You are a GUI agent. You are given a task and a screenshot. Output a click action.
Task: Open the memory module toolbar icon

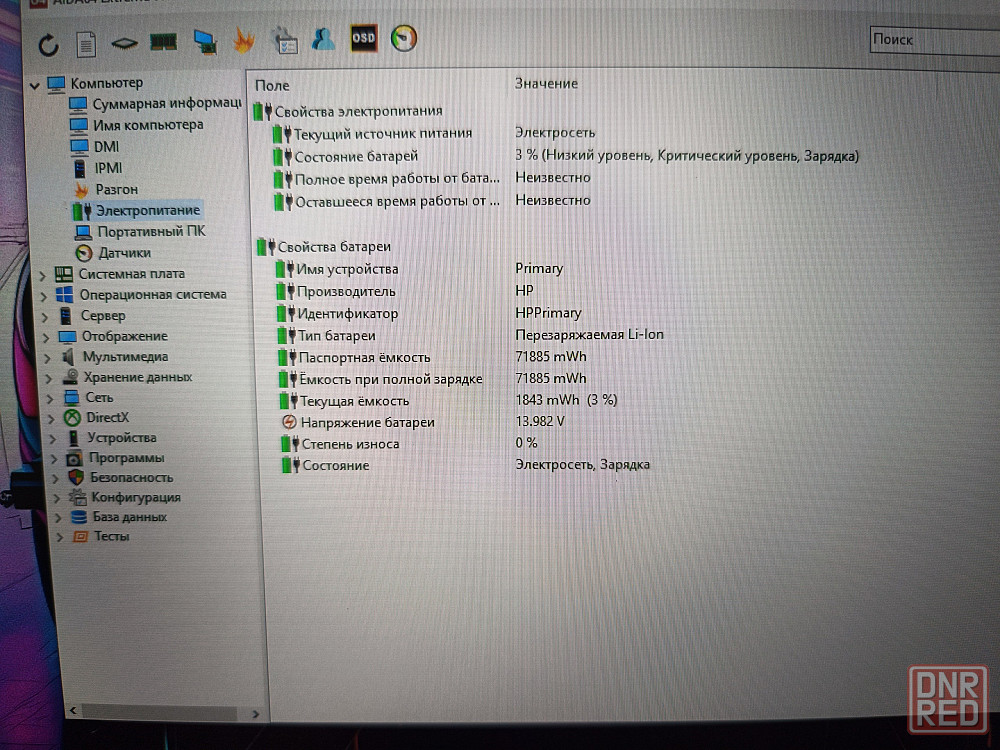[163, 43]
